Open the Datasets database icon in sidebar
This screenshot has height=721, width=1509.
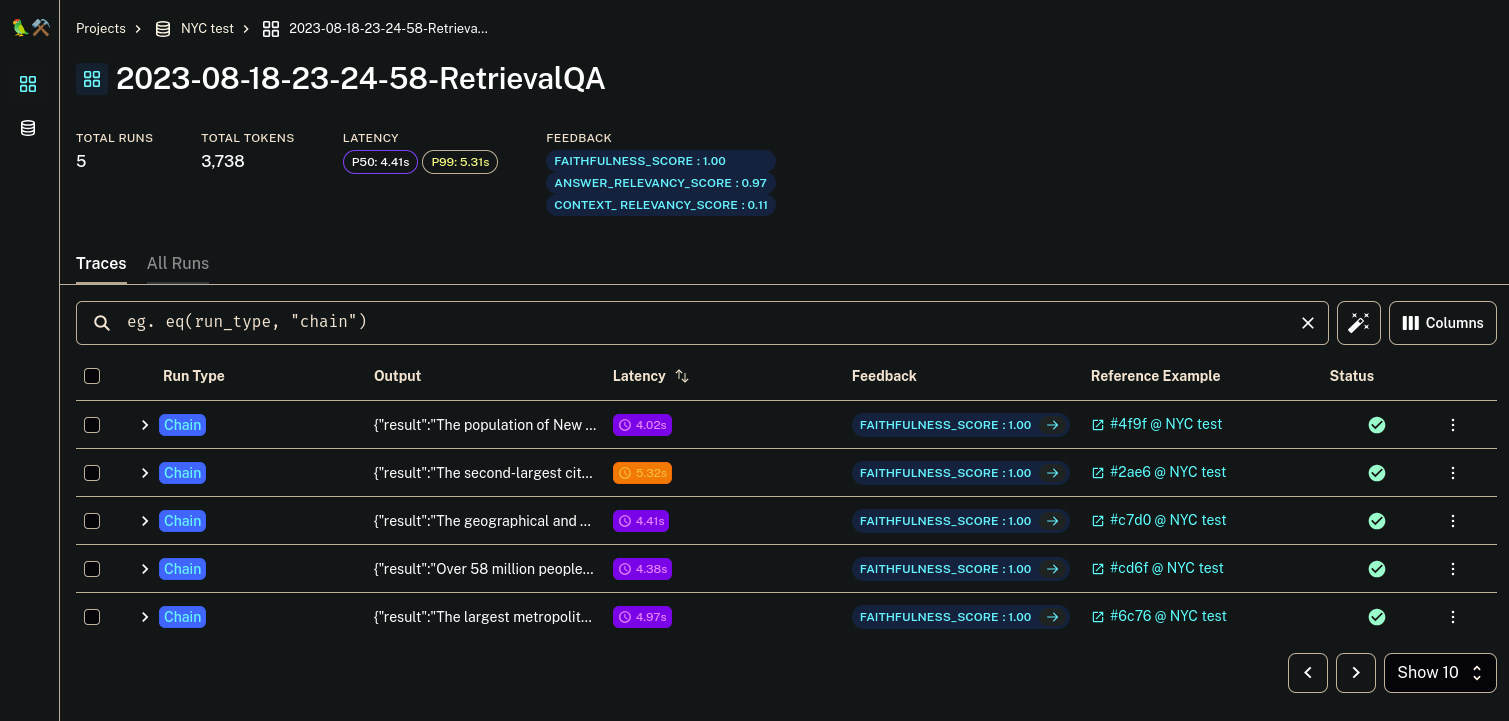[28, 128]
